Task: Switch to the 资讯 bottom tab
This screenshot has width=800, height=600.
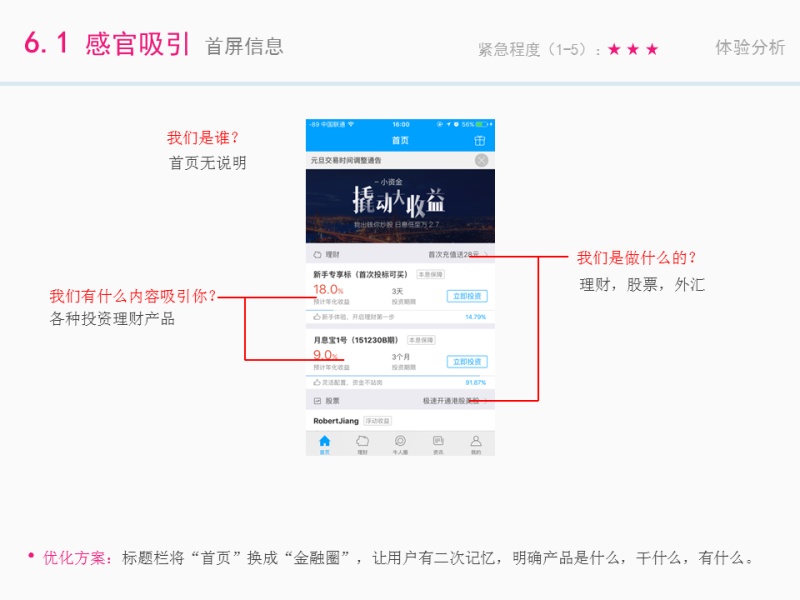Action: (438, 443)
